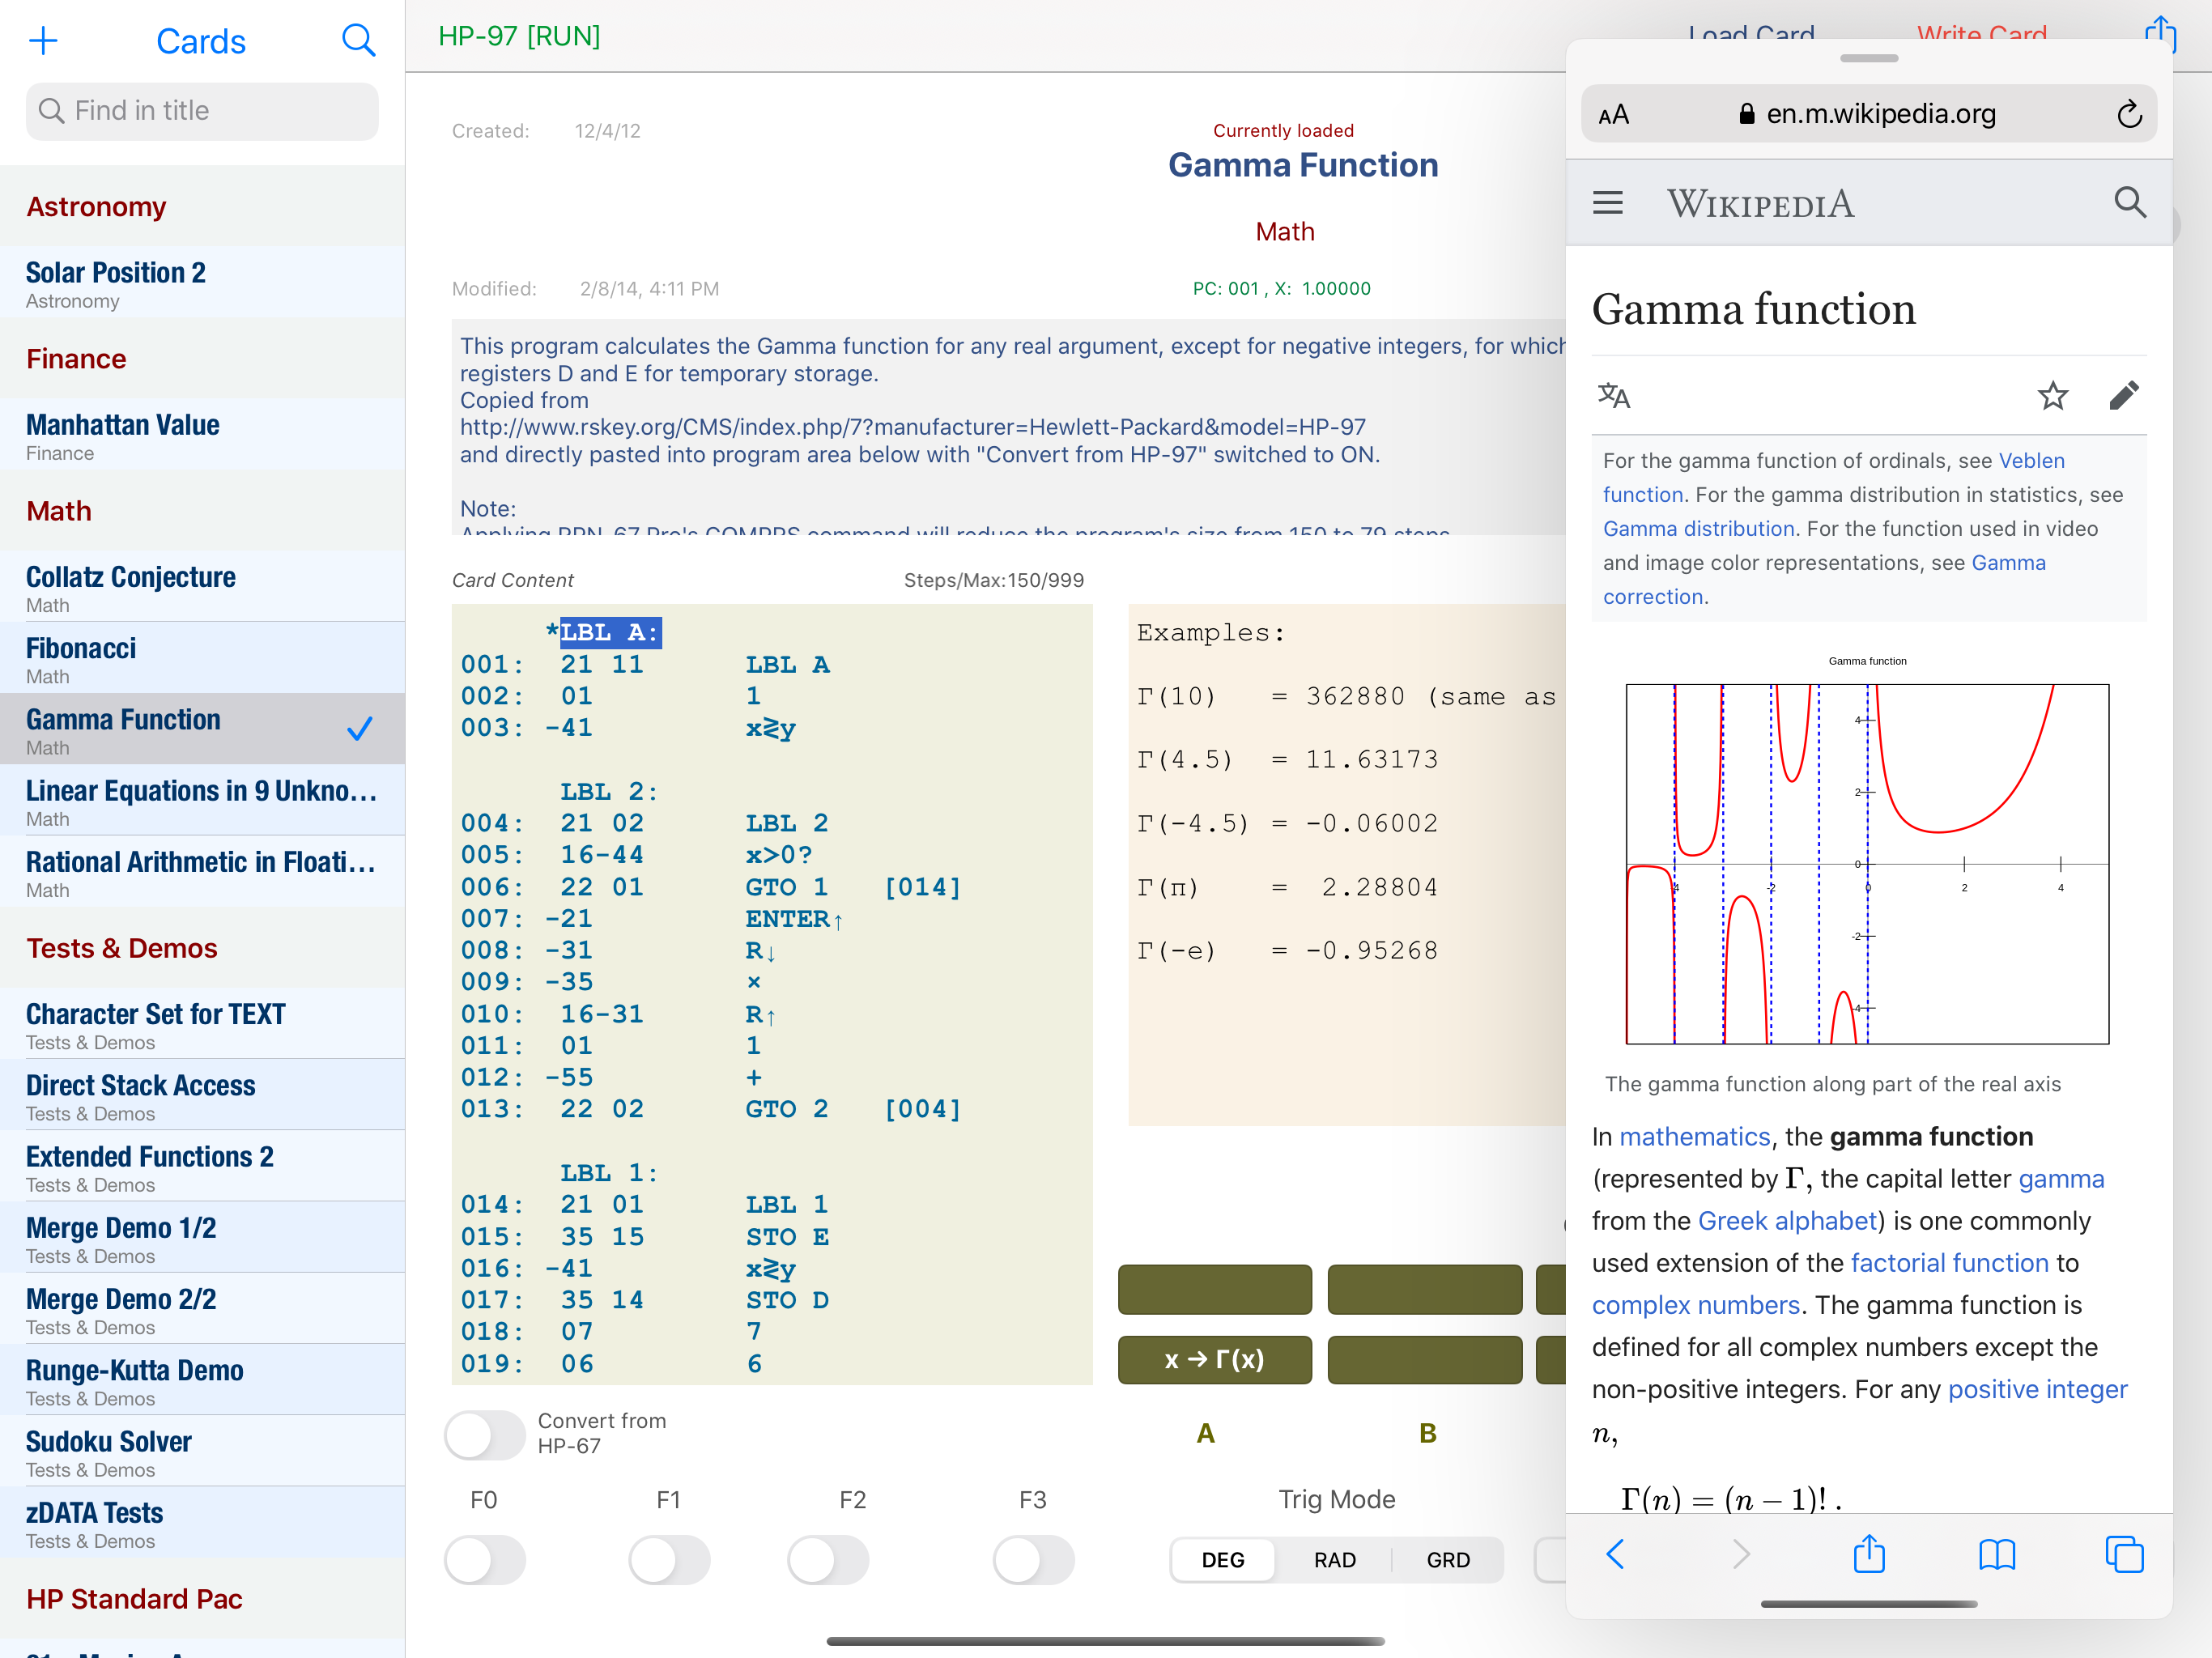Open Character Set for TEXT card
Viewport: 2212px width, 1658px height.
pyautogui.click(x=202, y=1024)
